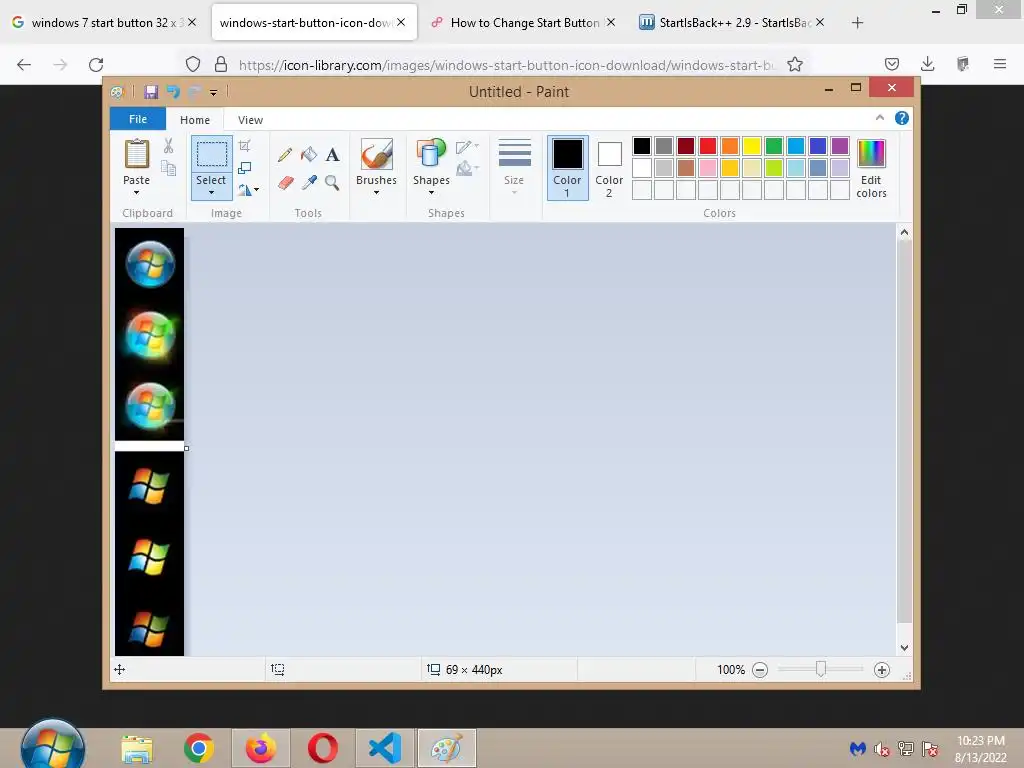Click the zoom slider handle

(x=820, y=669)
